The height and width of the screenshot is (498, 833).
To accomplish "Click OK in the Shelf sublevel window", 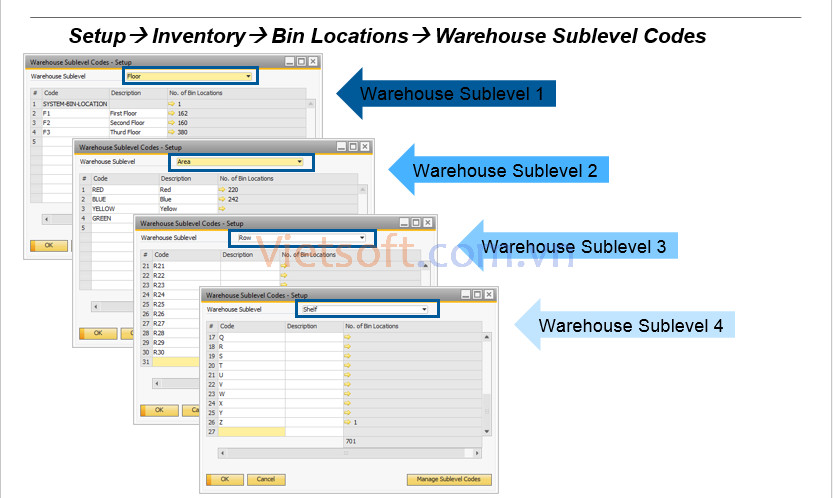I will (224, 480).
